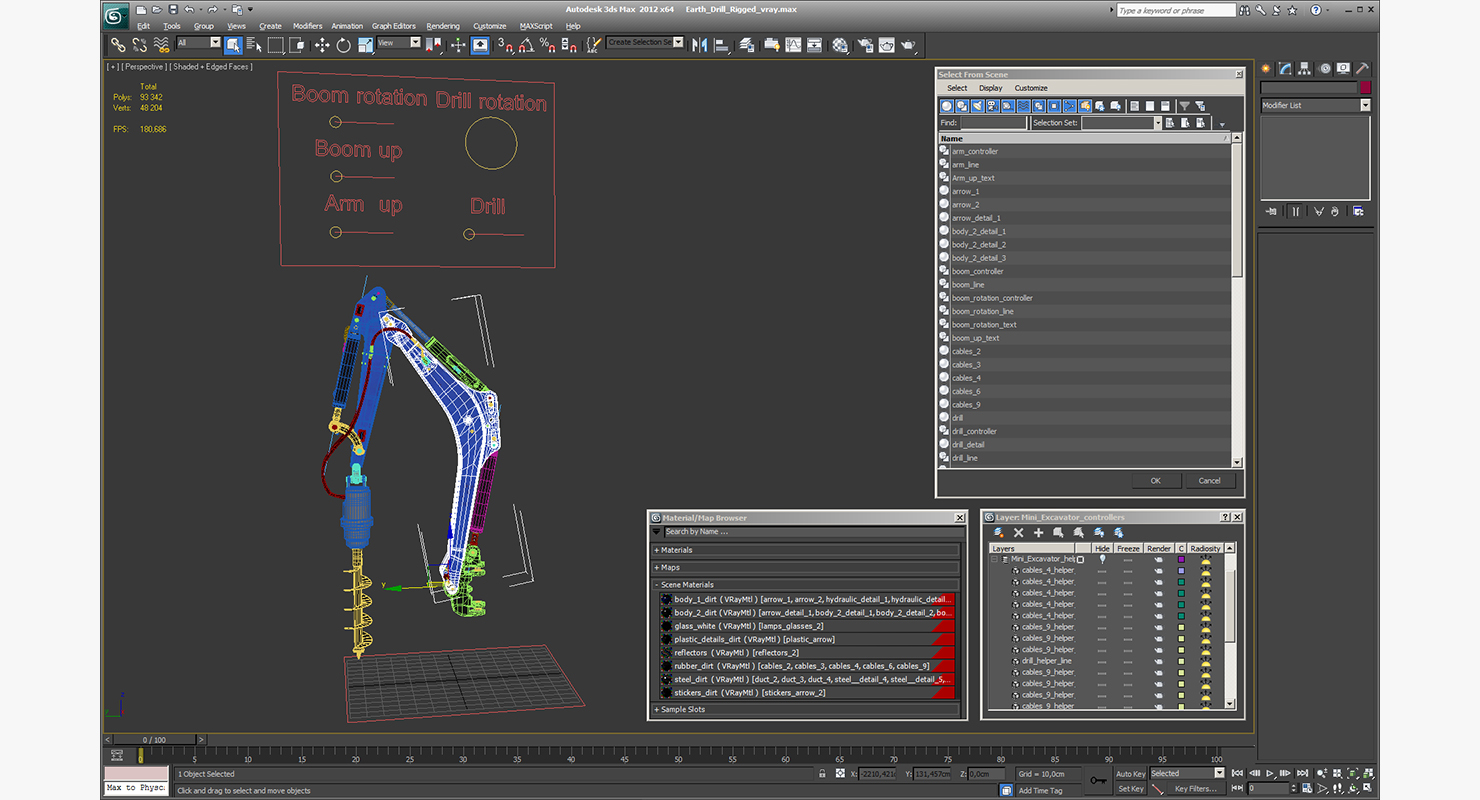Screen dimensions: 1480x800
Task: Switch to the Create command panel tab
Action: click(1266, 69)
